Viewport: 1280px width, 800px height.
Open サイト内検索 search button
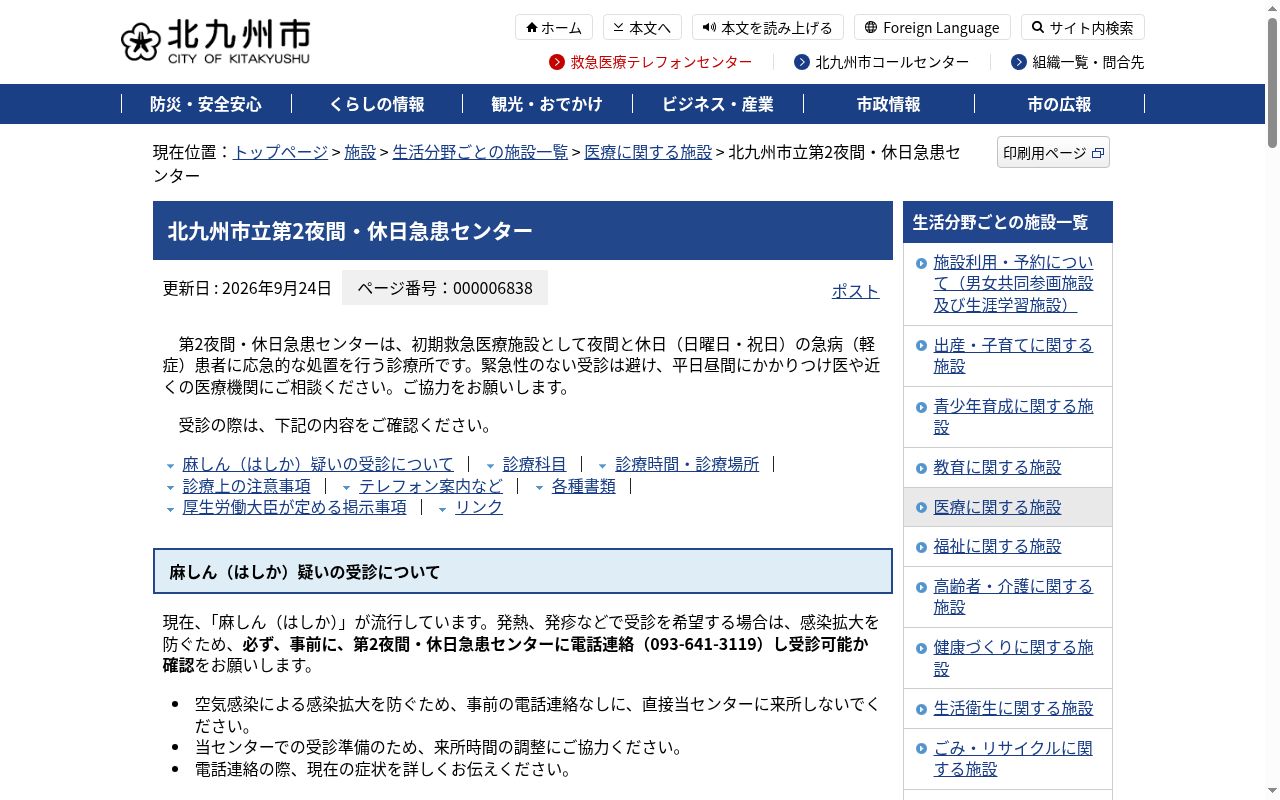[x=1082, y=27]
